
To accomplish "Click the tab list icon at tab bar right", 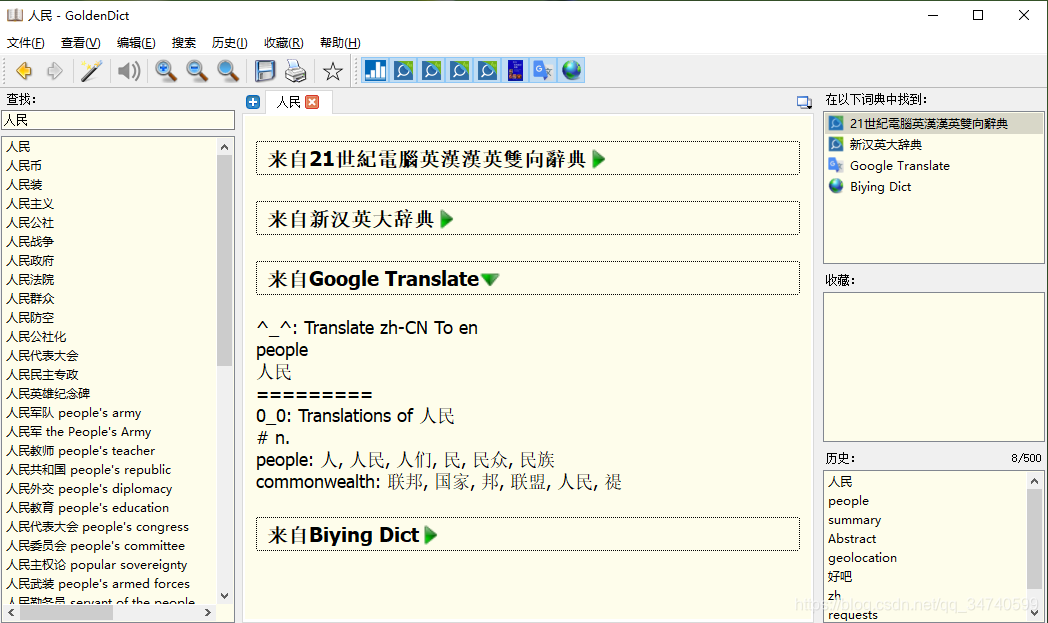I will 804,102.
